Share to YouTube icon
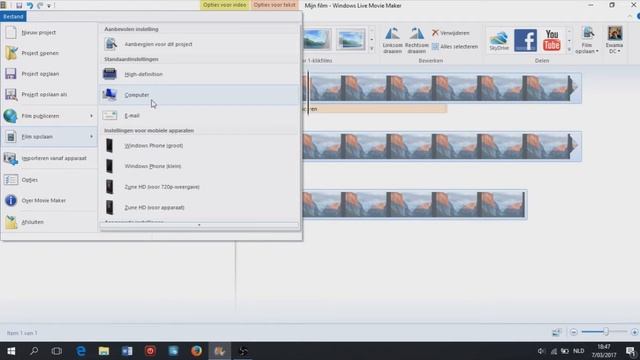Screen dimensions: 640x360 click(552, 40)
